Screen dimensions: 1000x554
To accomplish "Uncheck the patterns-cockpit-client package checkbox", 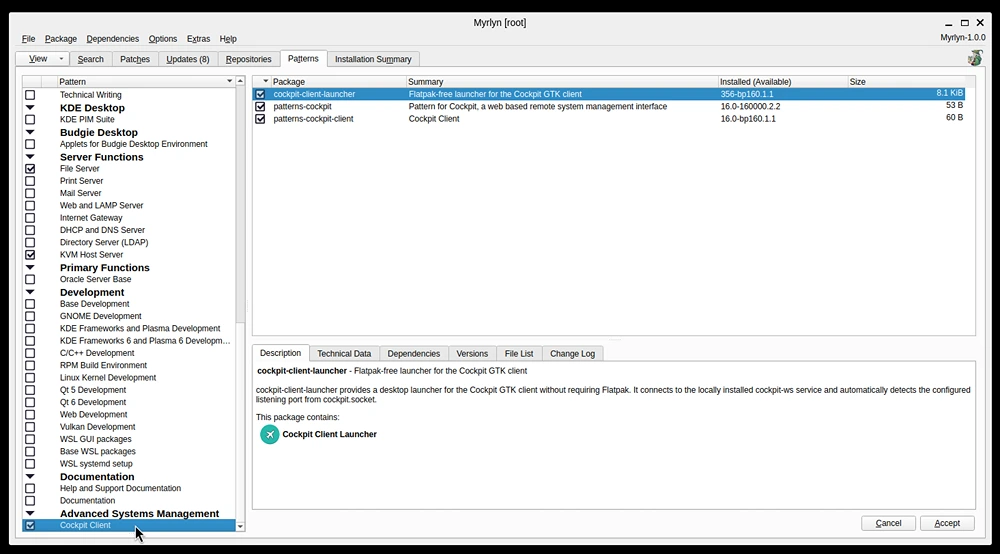I will [x=260, y=119].
